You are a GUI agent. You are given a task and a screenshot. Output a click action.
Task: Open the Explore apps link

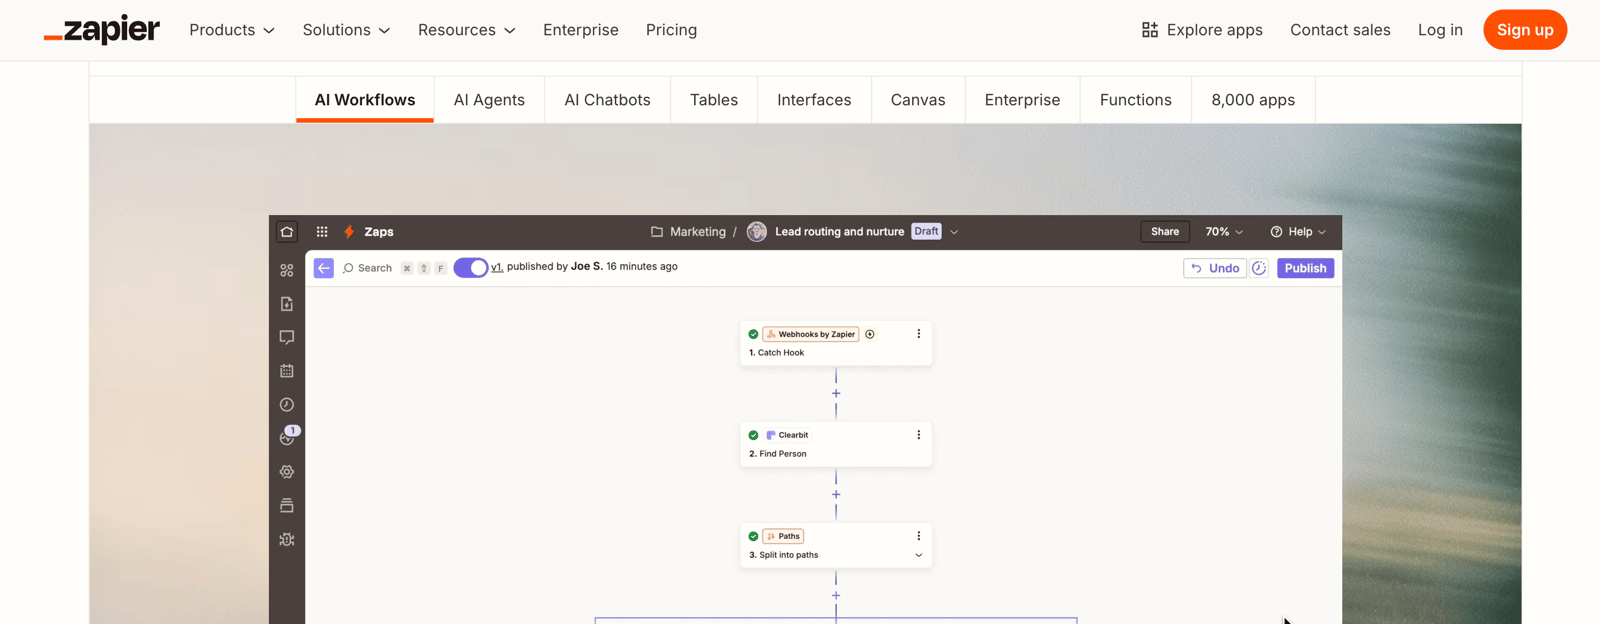[1202, 30]
